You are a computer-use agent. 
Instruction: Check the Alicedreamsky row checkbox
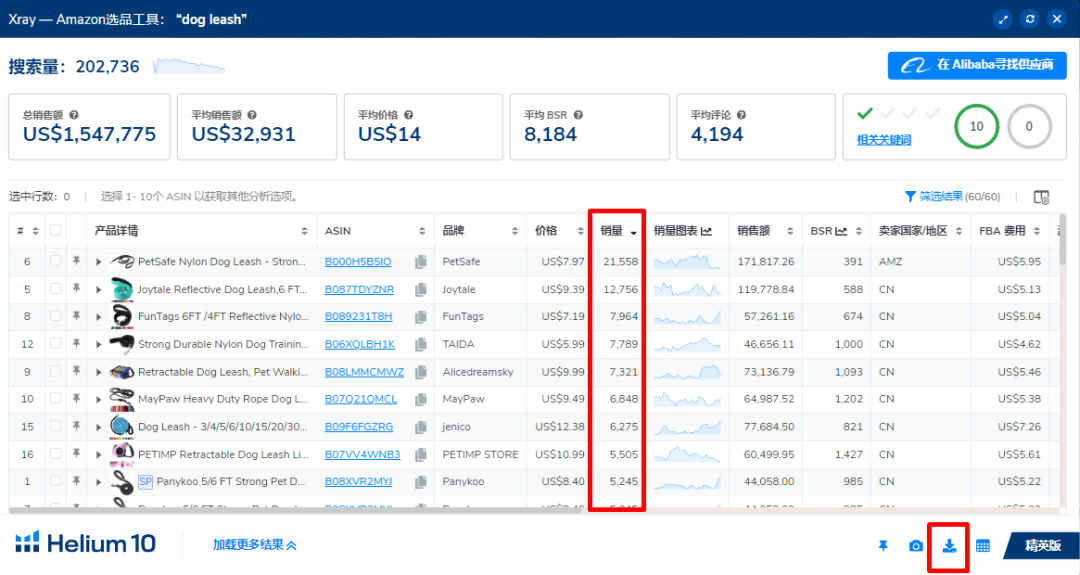(x=55, y=371)
